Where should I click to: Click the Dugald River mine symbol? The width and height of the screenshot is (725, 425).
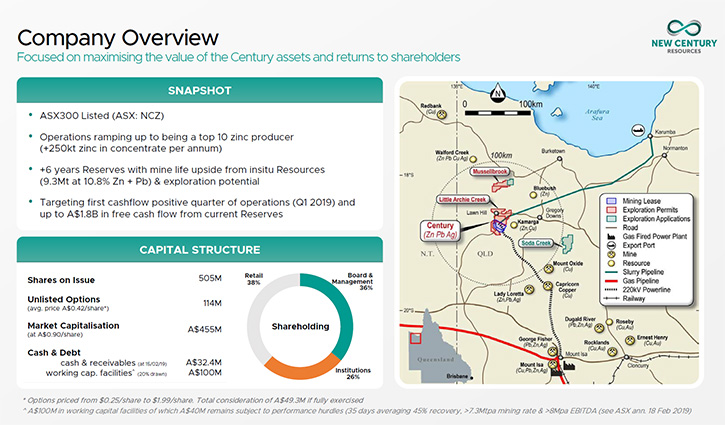click(599, 328)
